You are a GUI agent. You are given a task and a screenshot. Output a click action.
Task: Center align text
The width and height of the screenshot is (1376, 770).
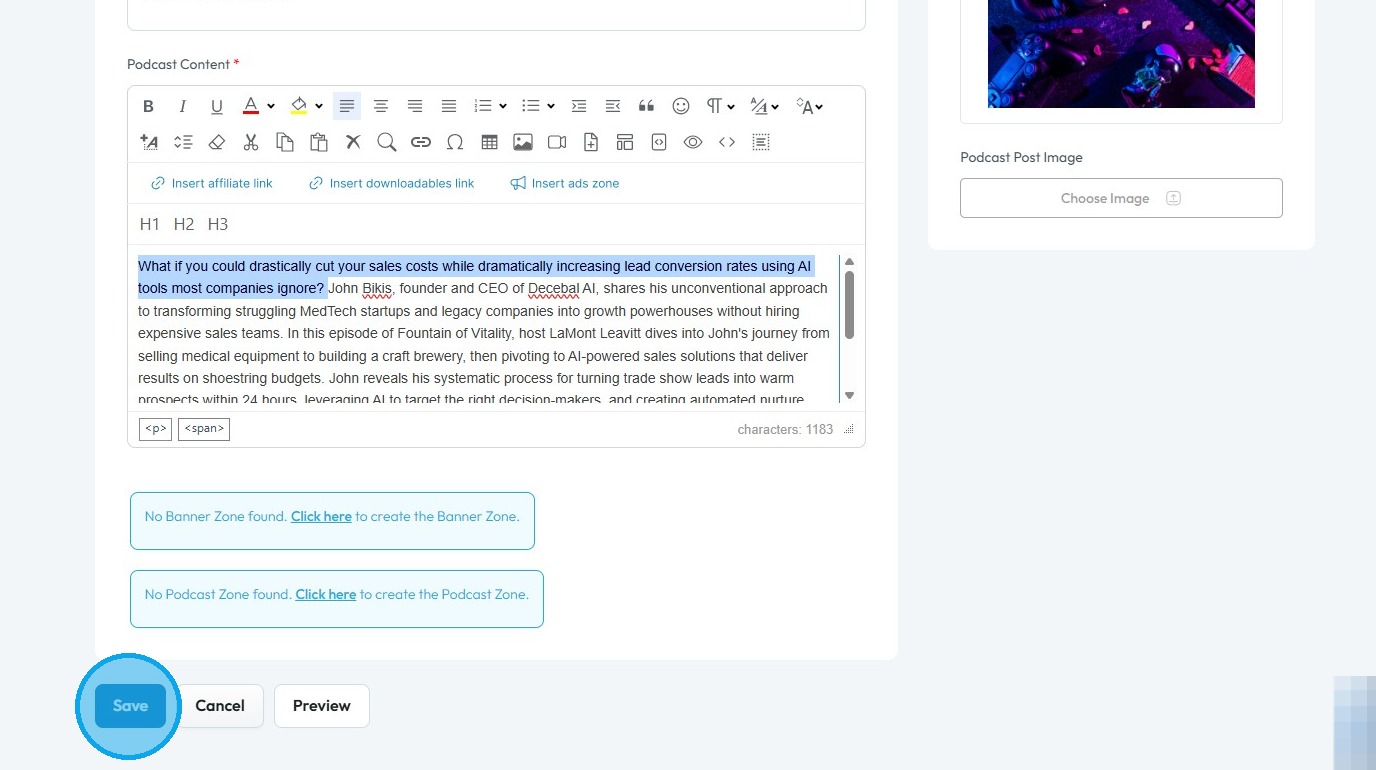381,106
